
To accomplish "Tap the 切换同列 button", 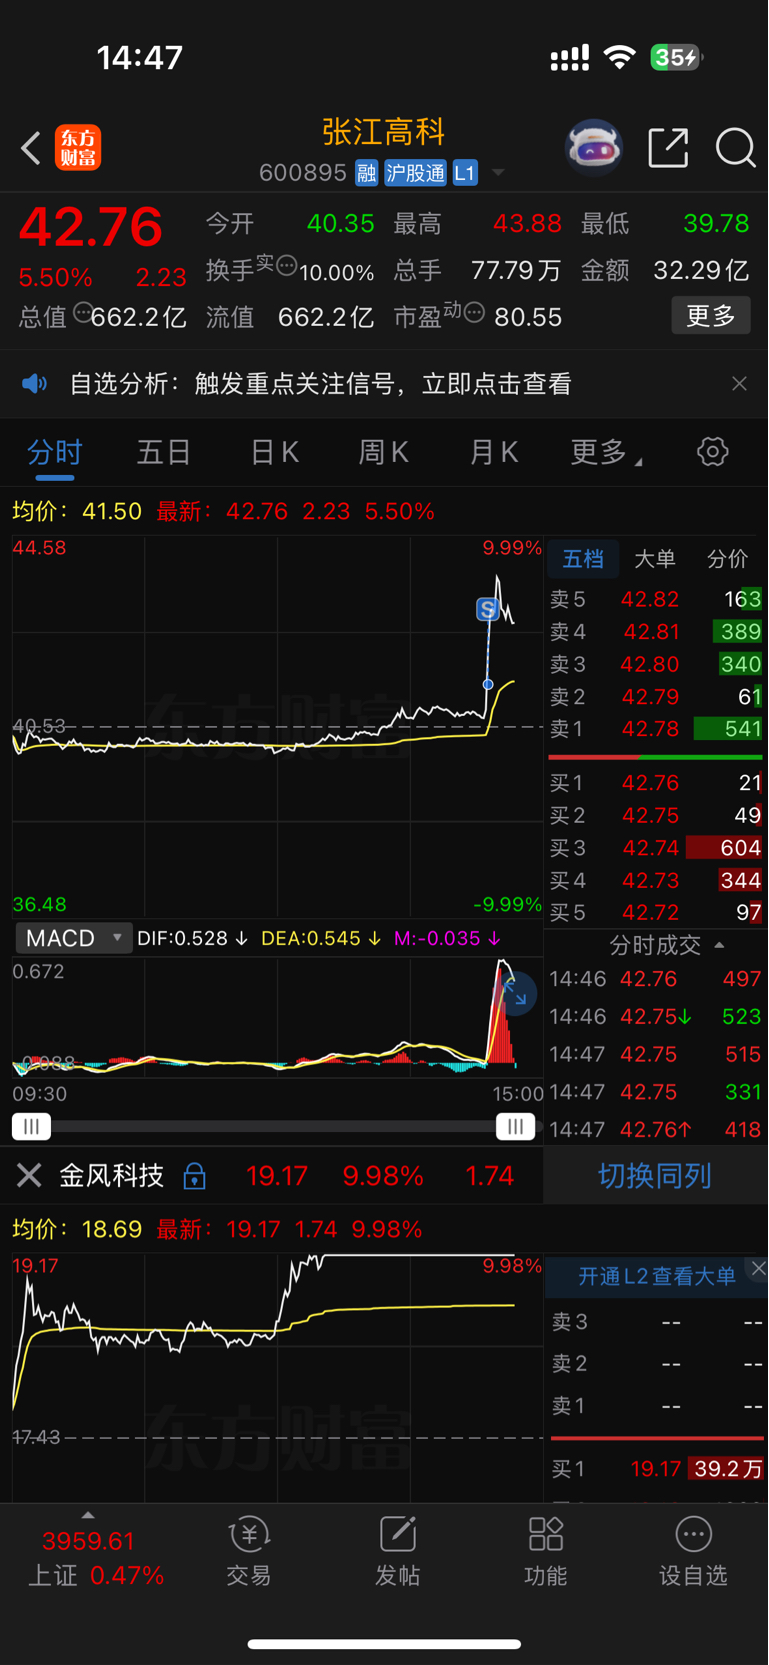I will 655,1175.
